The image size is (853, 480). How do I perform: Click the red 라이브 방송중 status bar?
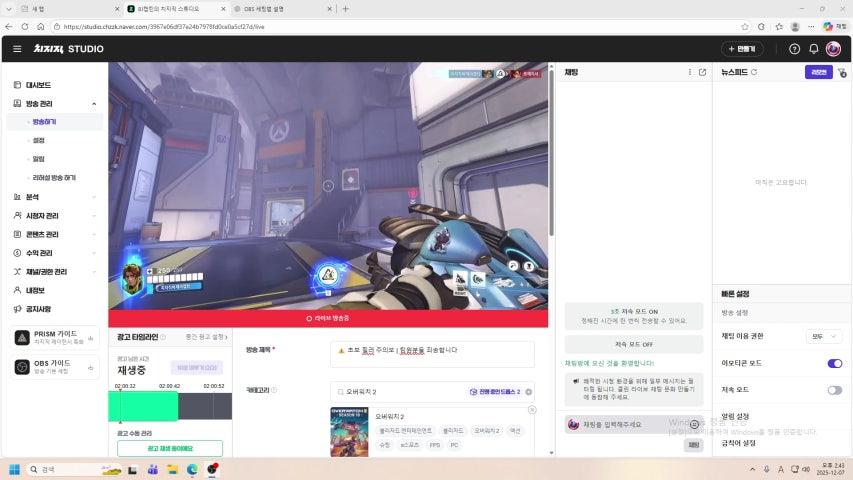(x=328, y=318)
